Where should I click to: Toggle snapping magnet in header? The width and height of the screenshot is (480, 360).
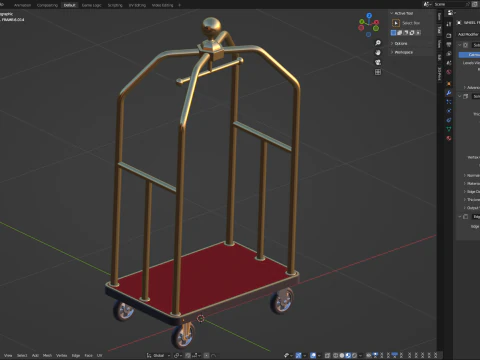[x=188, y=356]
